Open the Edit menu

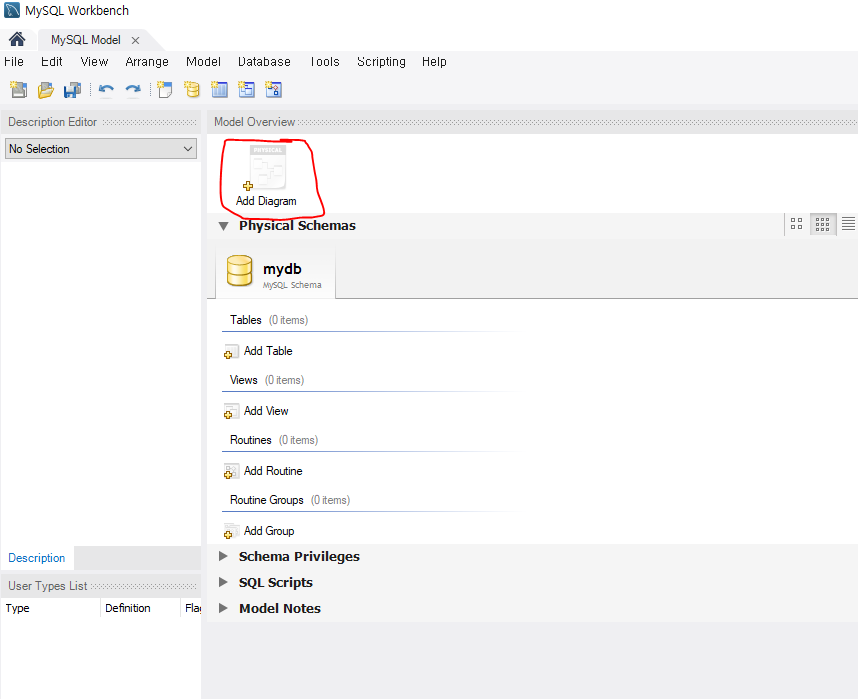(x=51, y=62)
